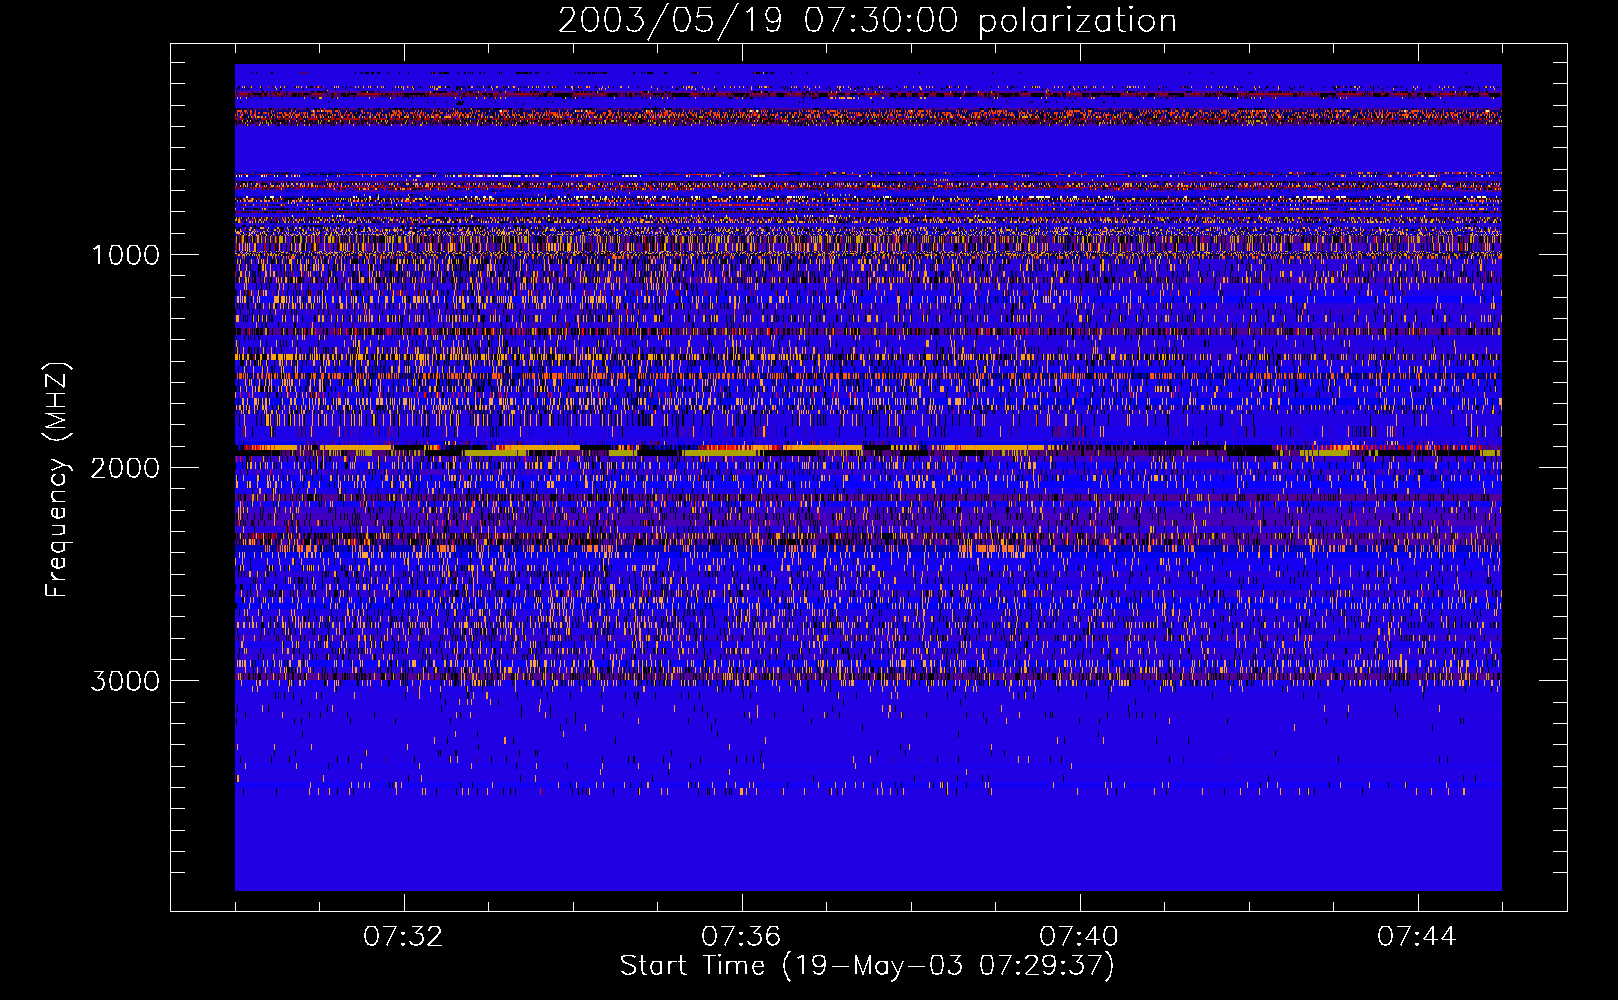
Task: Click the 3000 frequency tick label
Action: pos(126,681)
